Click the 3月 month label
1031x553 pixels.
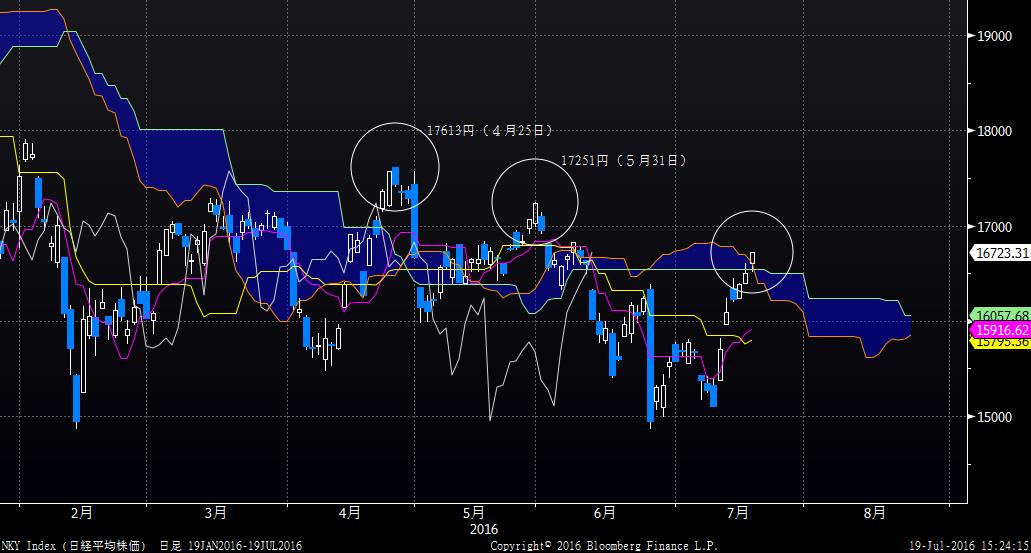click(216, 513)
